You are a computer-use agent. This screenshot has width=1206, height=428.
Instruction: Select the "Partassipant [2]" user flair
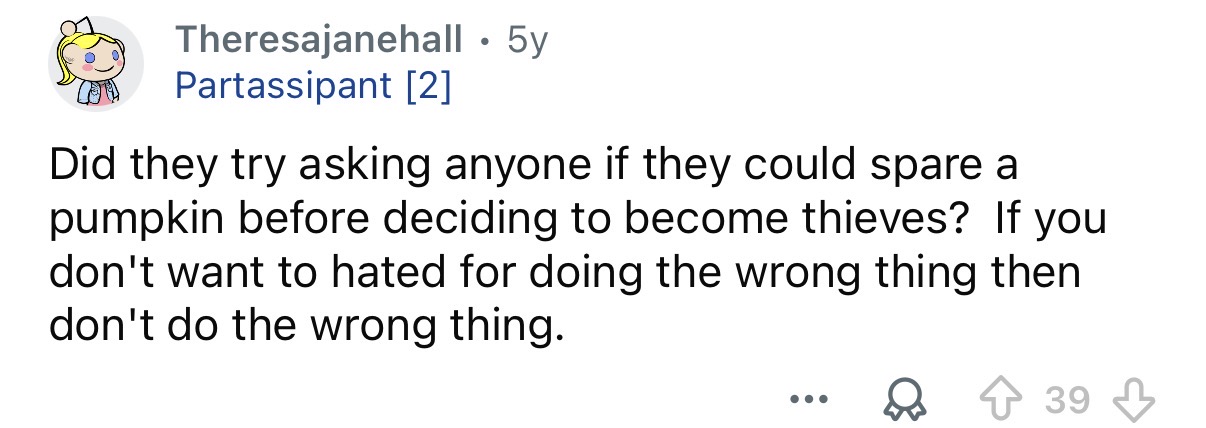pos(313,87)
